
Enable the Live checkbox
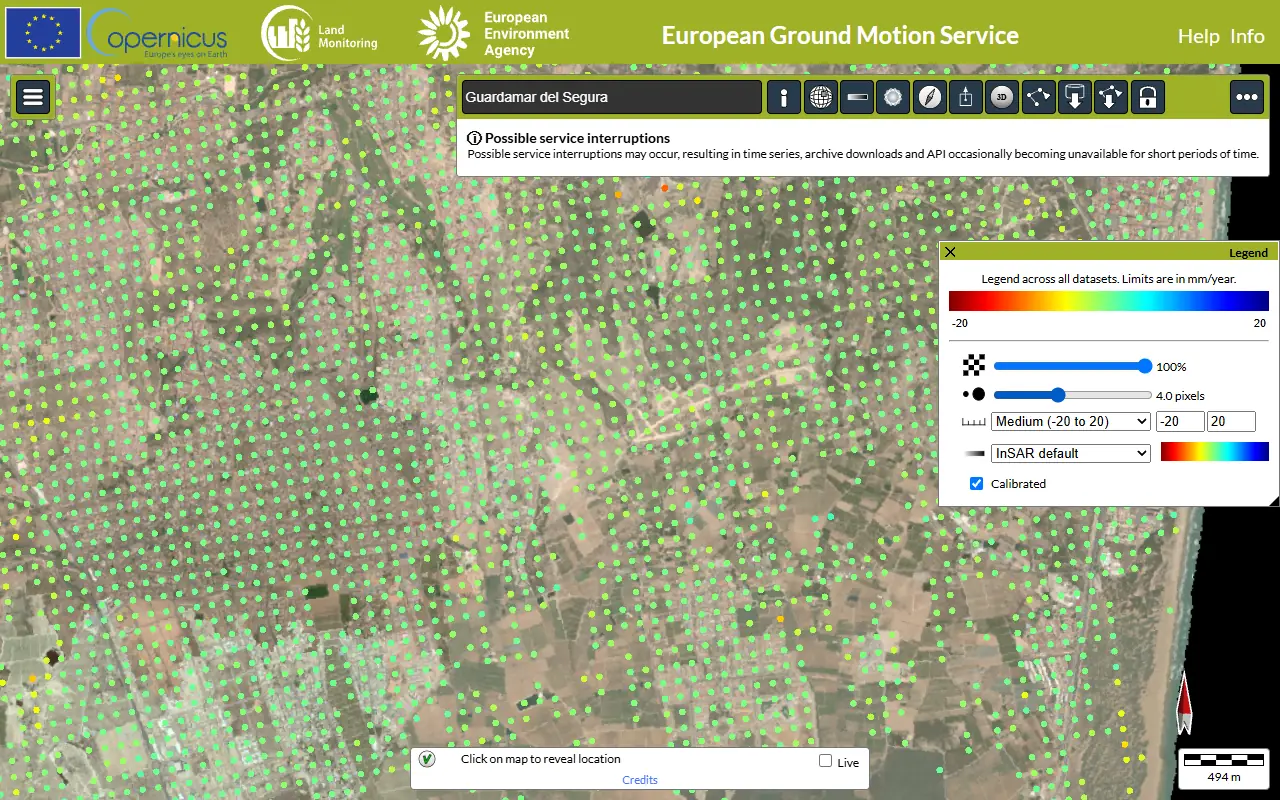pyautogui.click(x=825, y=761)
